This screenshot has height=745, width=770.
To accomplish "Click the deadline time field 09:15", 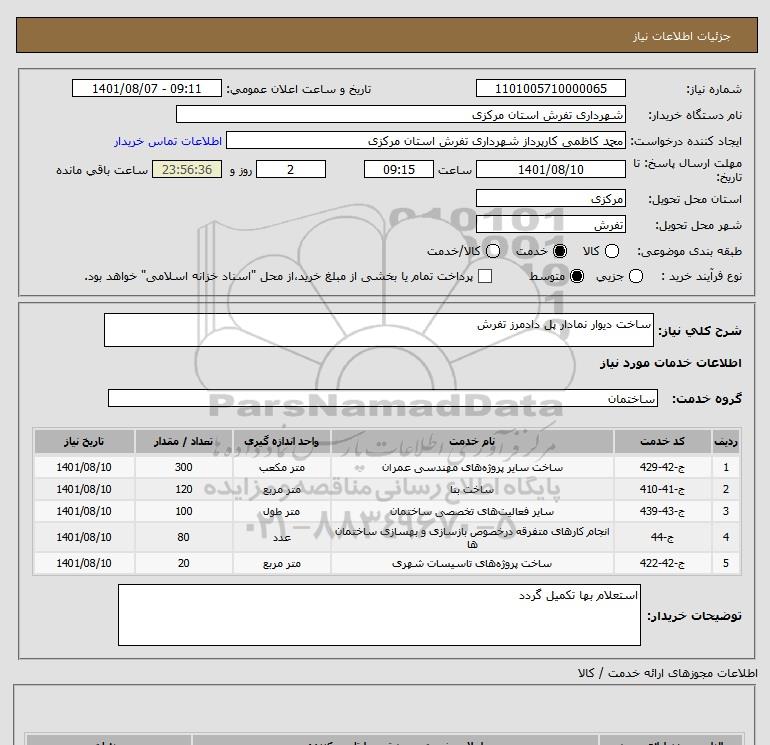I will (x=399, y=169).
